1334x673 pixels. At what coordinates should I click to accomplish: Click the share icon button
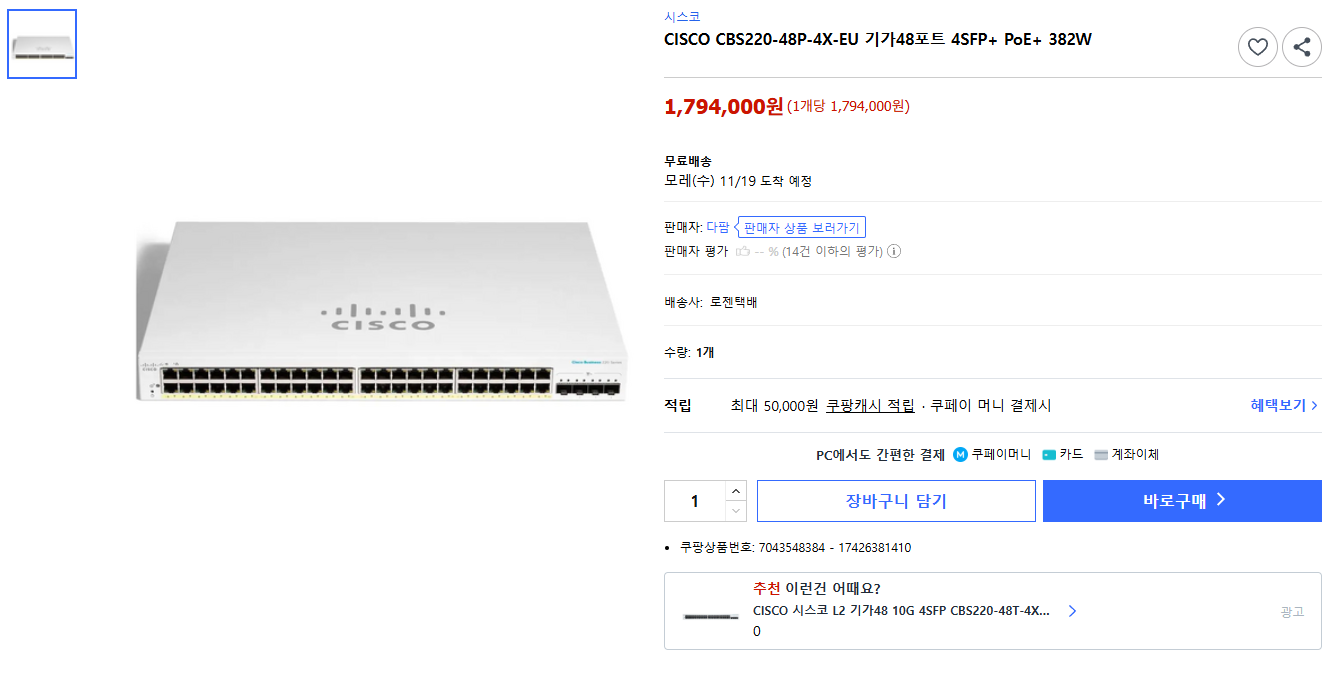(1302, 47)
